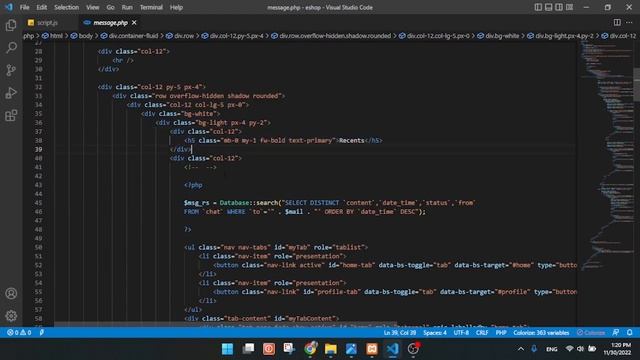The height and width of the screenshot is (360, 640).
Task: Click the notifications bell in the status bar
Action: (x=630, y=333)
